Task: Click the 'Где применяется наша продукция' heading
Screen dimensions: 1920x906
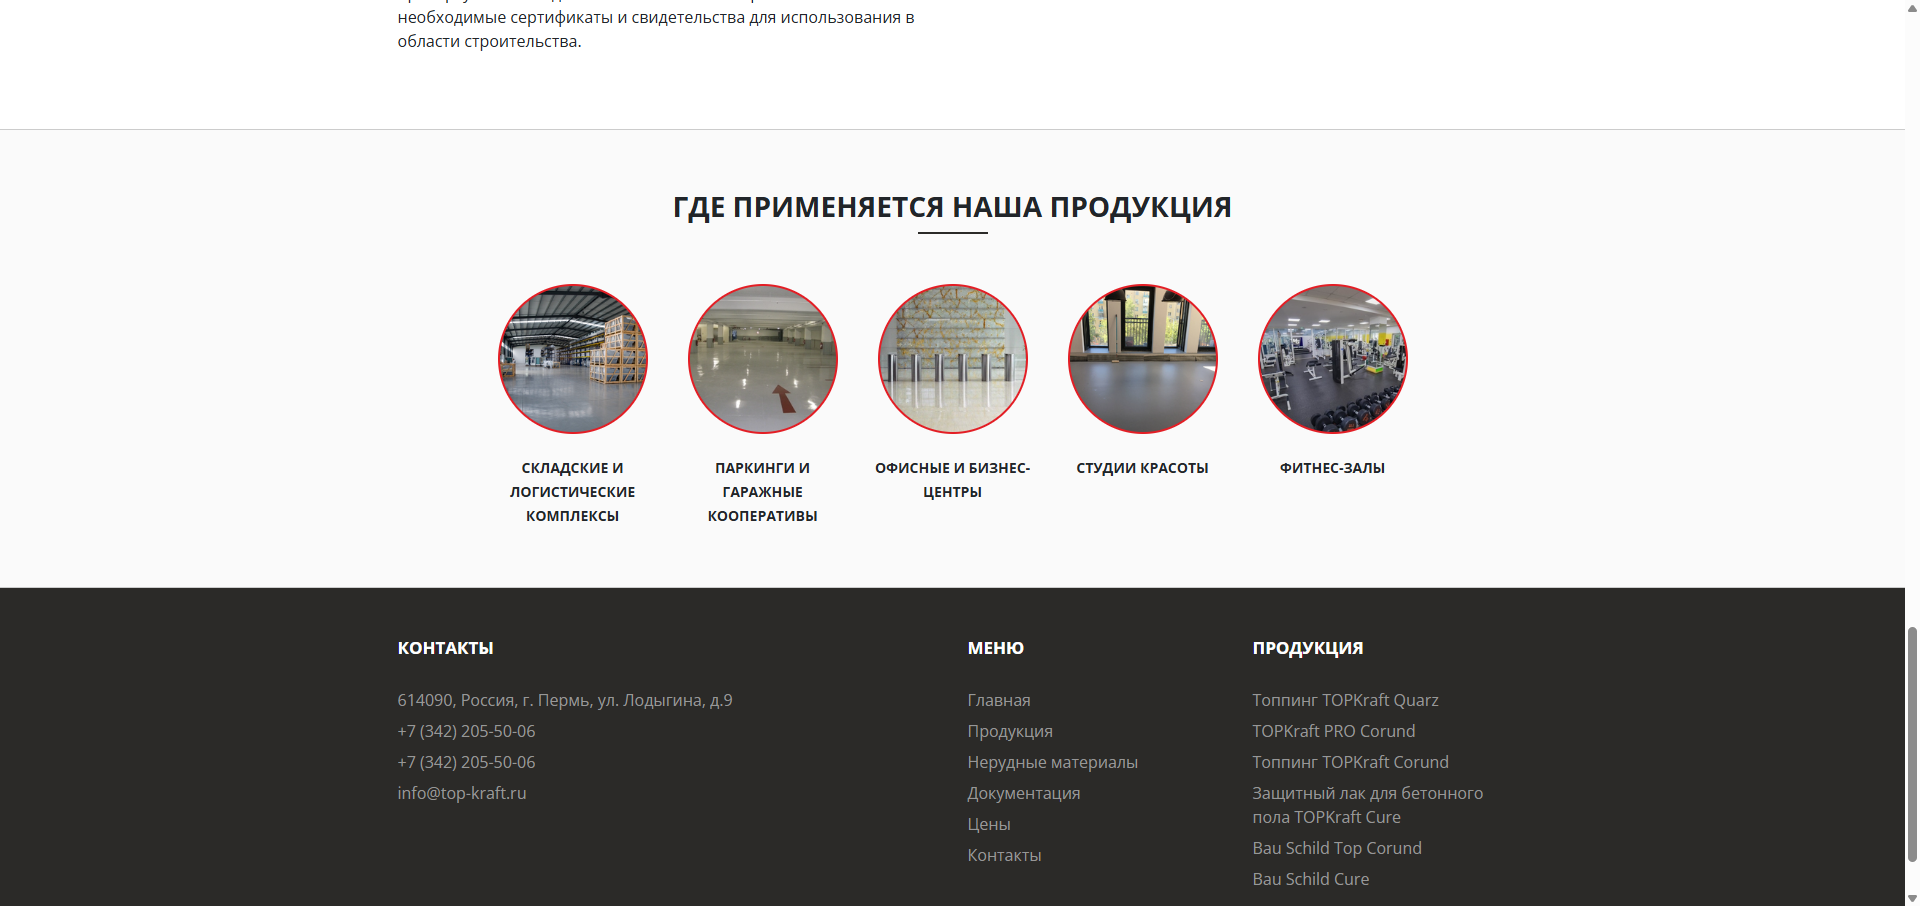Action: [952, 207]
